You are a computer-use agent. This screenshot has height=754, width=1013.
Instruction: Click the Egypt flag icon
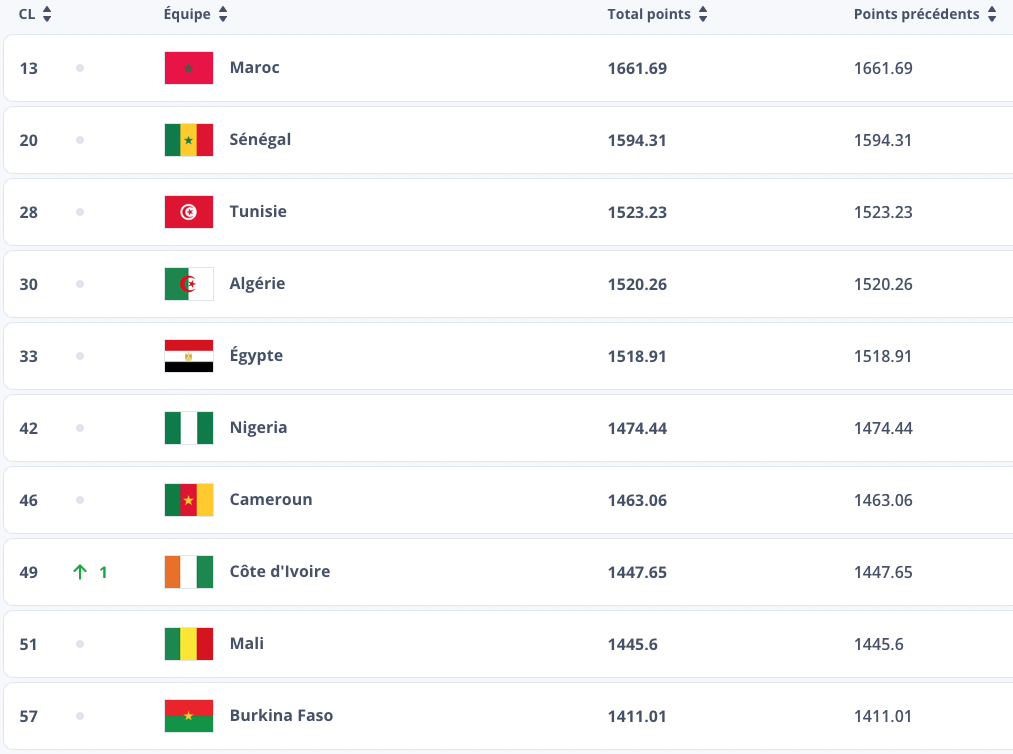coord(188,356)
